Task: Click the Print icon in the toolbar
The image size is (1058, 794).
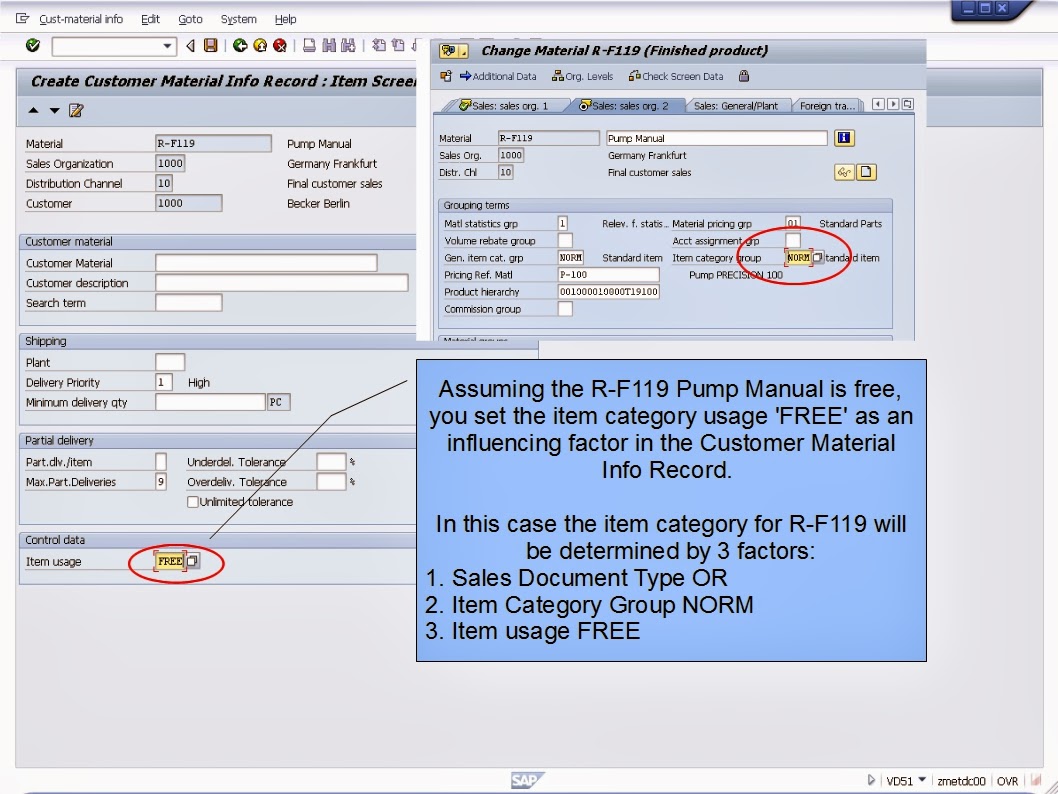Action: tap(311, 46)
